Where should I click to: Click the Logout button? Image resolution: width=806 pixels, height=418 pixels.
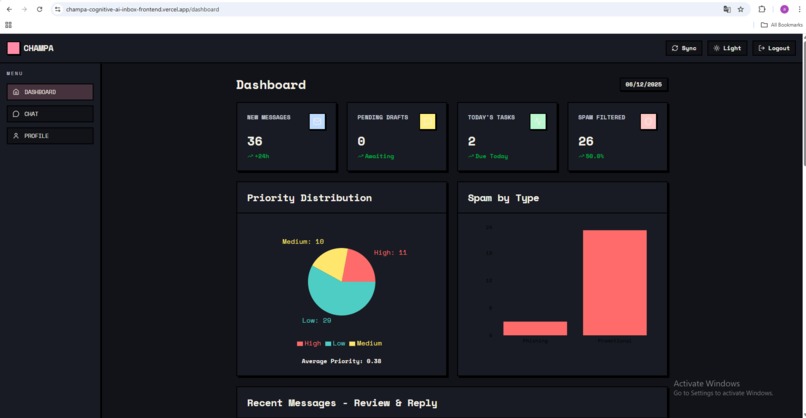[774, 48]
